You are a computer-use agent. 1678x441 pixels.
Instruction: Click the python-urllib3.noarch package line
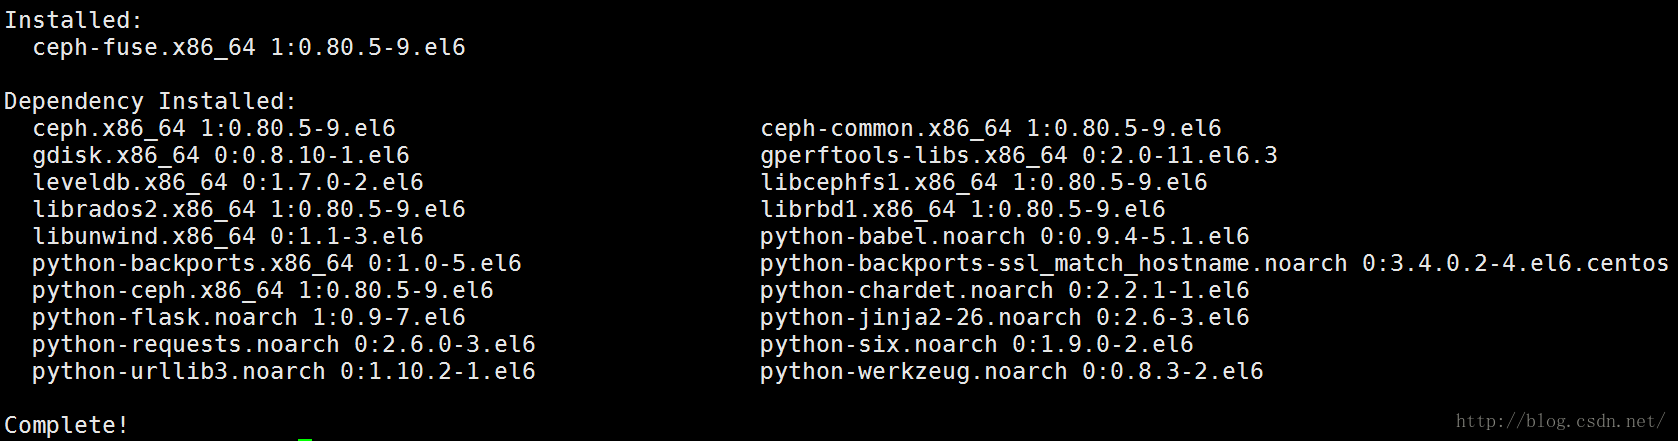pyautogui.click(x=284, y=371)
